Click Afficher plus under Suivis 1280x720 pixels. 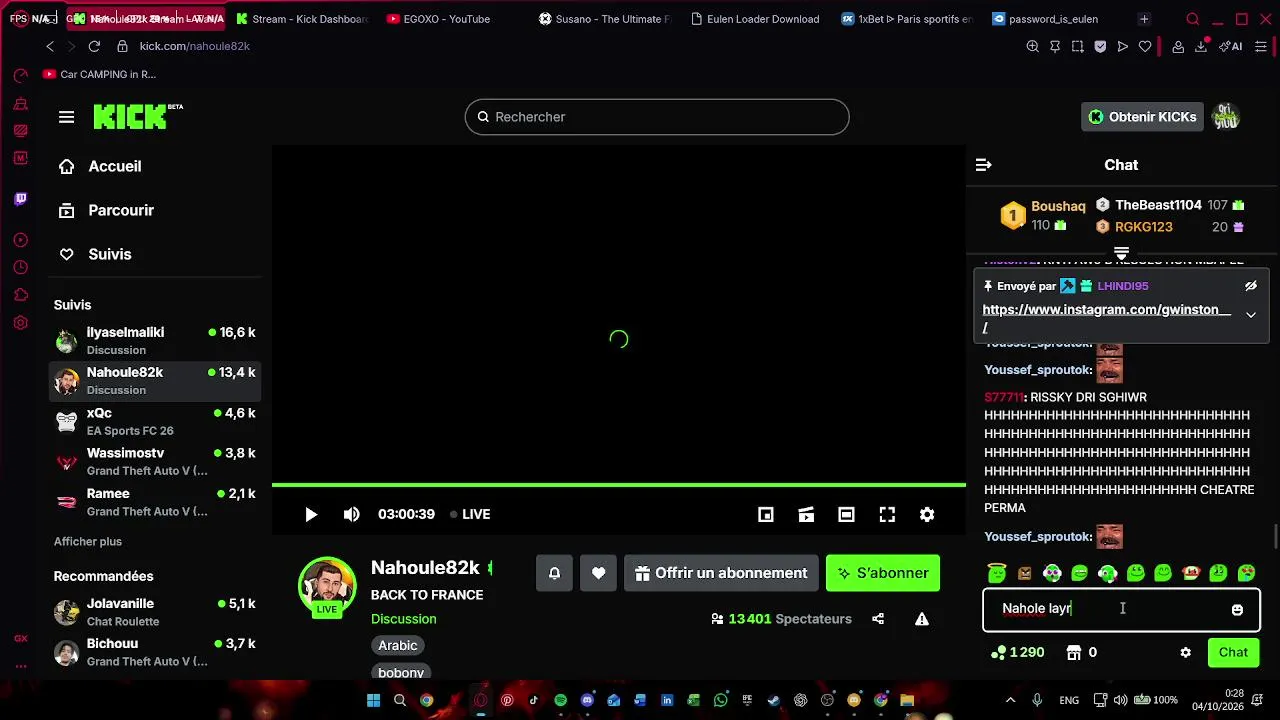[x=88, y=541]
